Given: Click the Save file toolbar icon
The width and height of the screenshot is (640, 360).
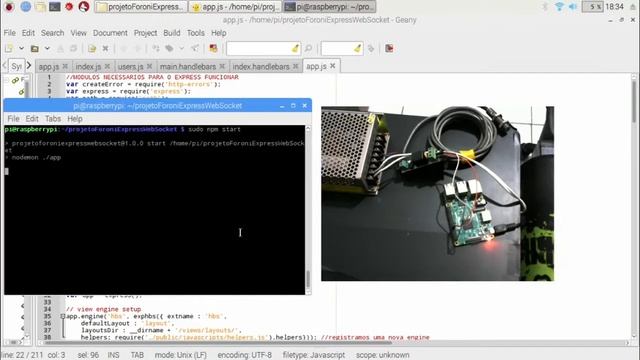Looking at the screenshot, I should pyautogui.click(x=60, y=49).
